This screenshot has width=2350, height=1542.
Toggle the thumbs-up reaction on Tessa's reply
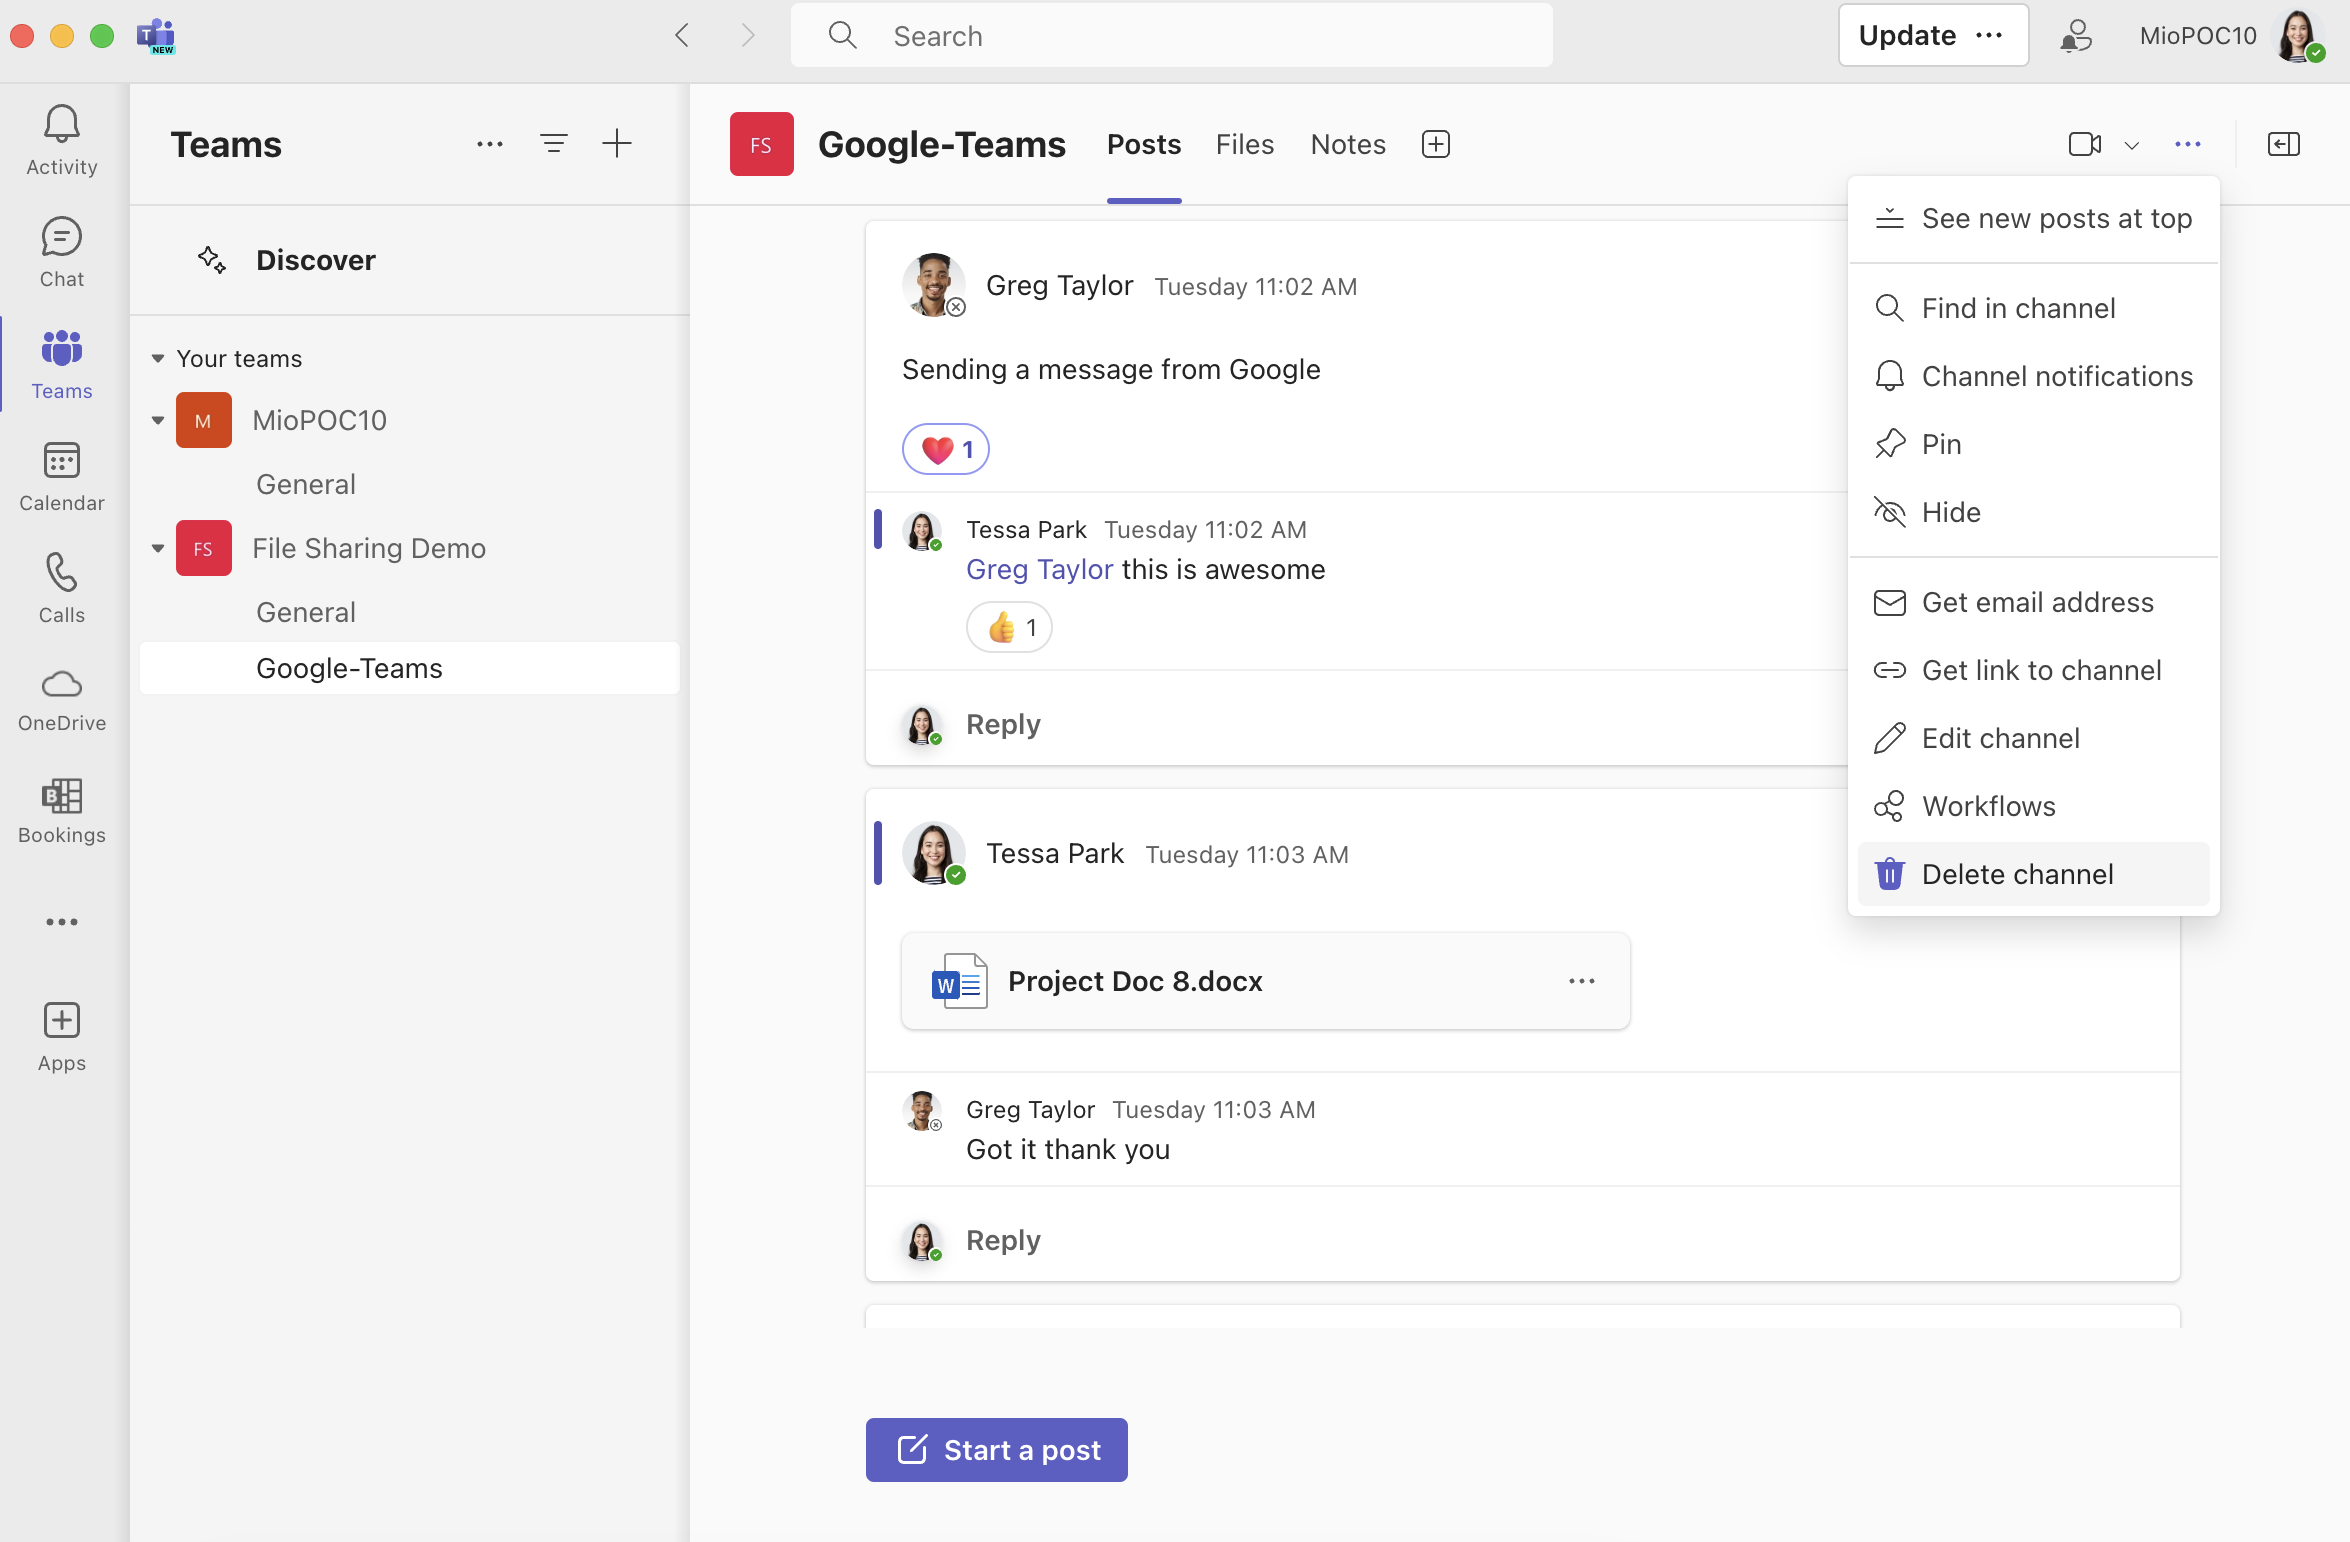1008,627
